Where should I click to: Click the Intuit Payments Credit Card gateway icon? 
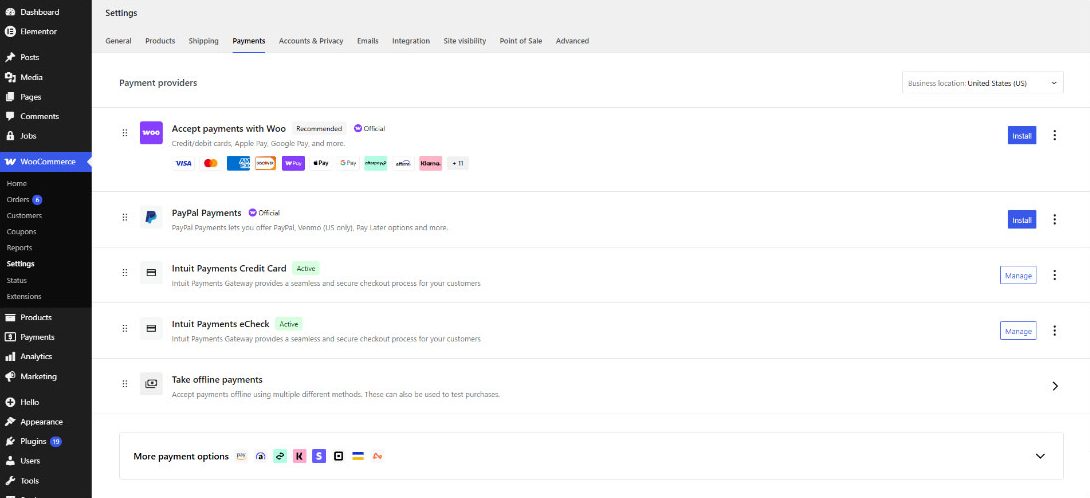(151, 273)
